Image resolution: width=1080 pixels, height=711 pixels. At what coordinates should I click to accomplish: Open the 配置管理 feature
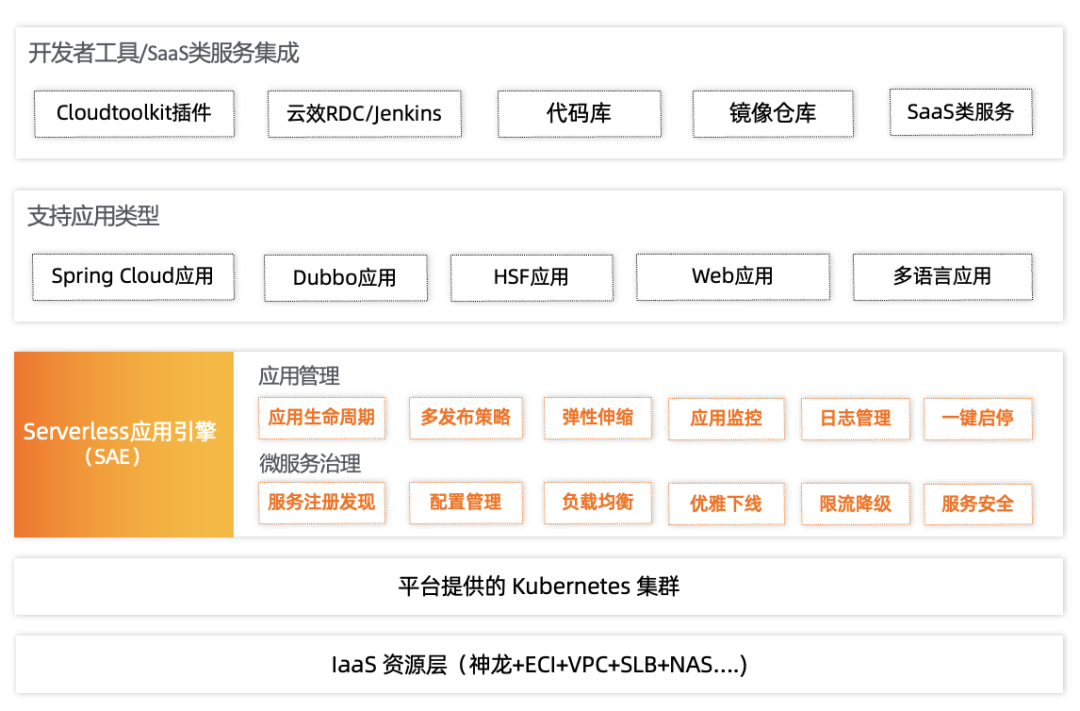coord(466,504)
